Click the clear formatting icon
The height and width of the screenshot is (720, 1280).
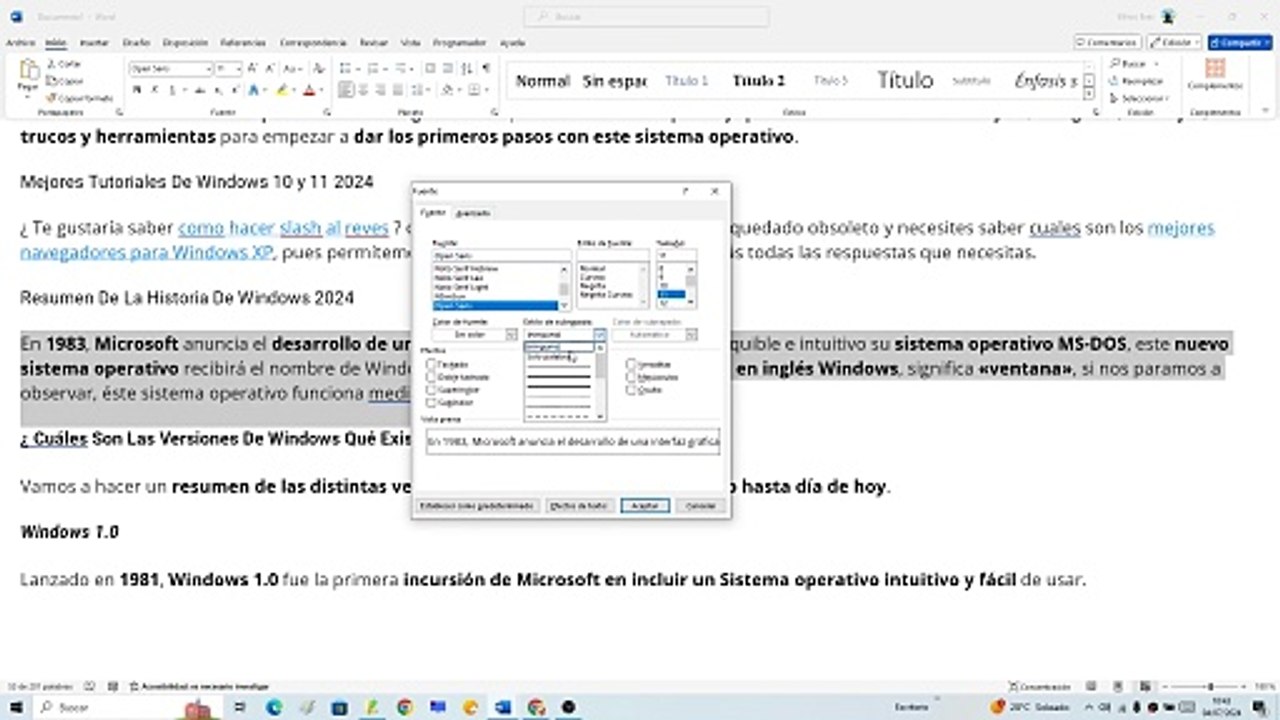(319, 68)
